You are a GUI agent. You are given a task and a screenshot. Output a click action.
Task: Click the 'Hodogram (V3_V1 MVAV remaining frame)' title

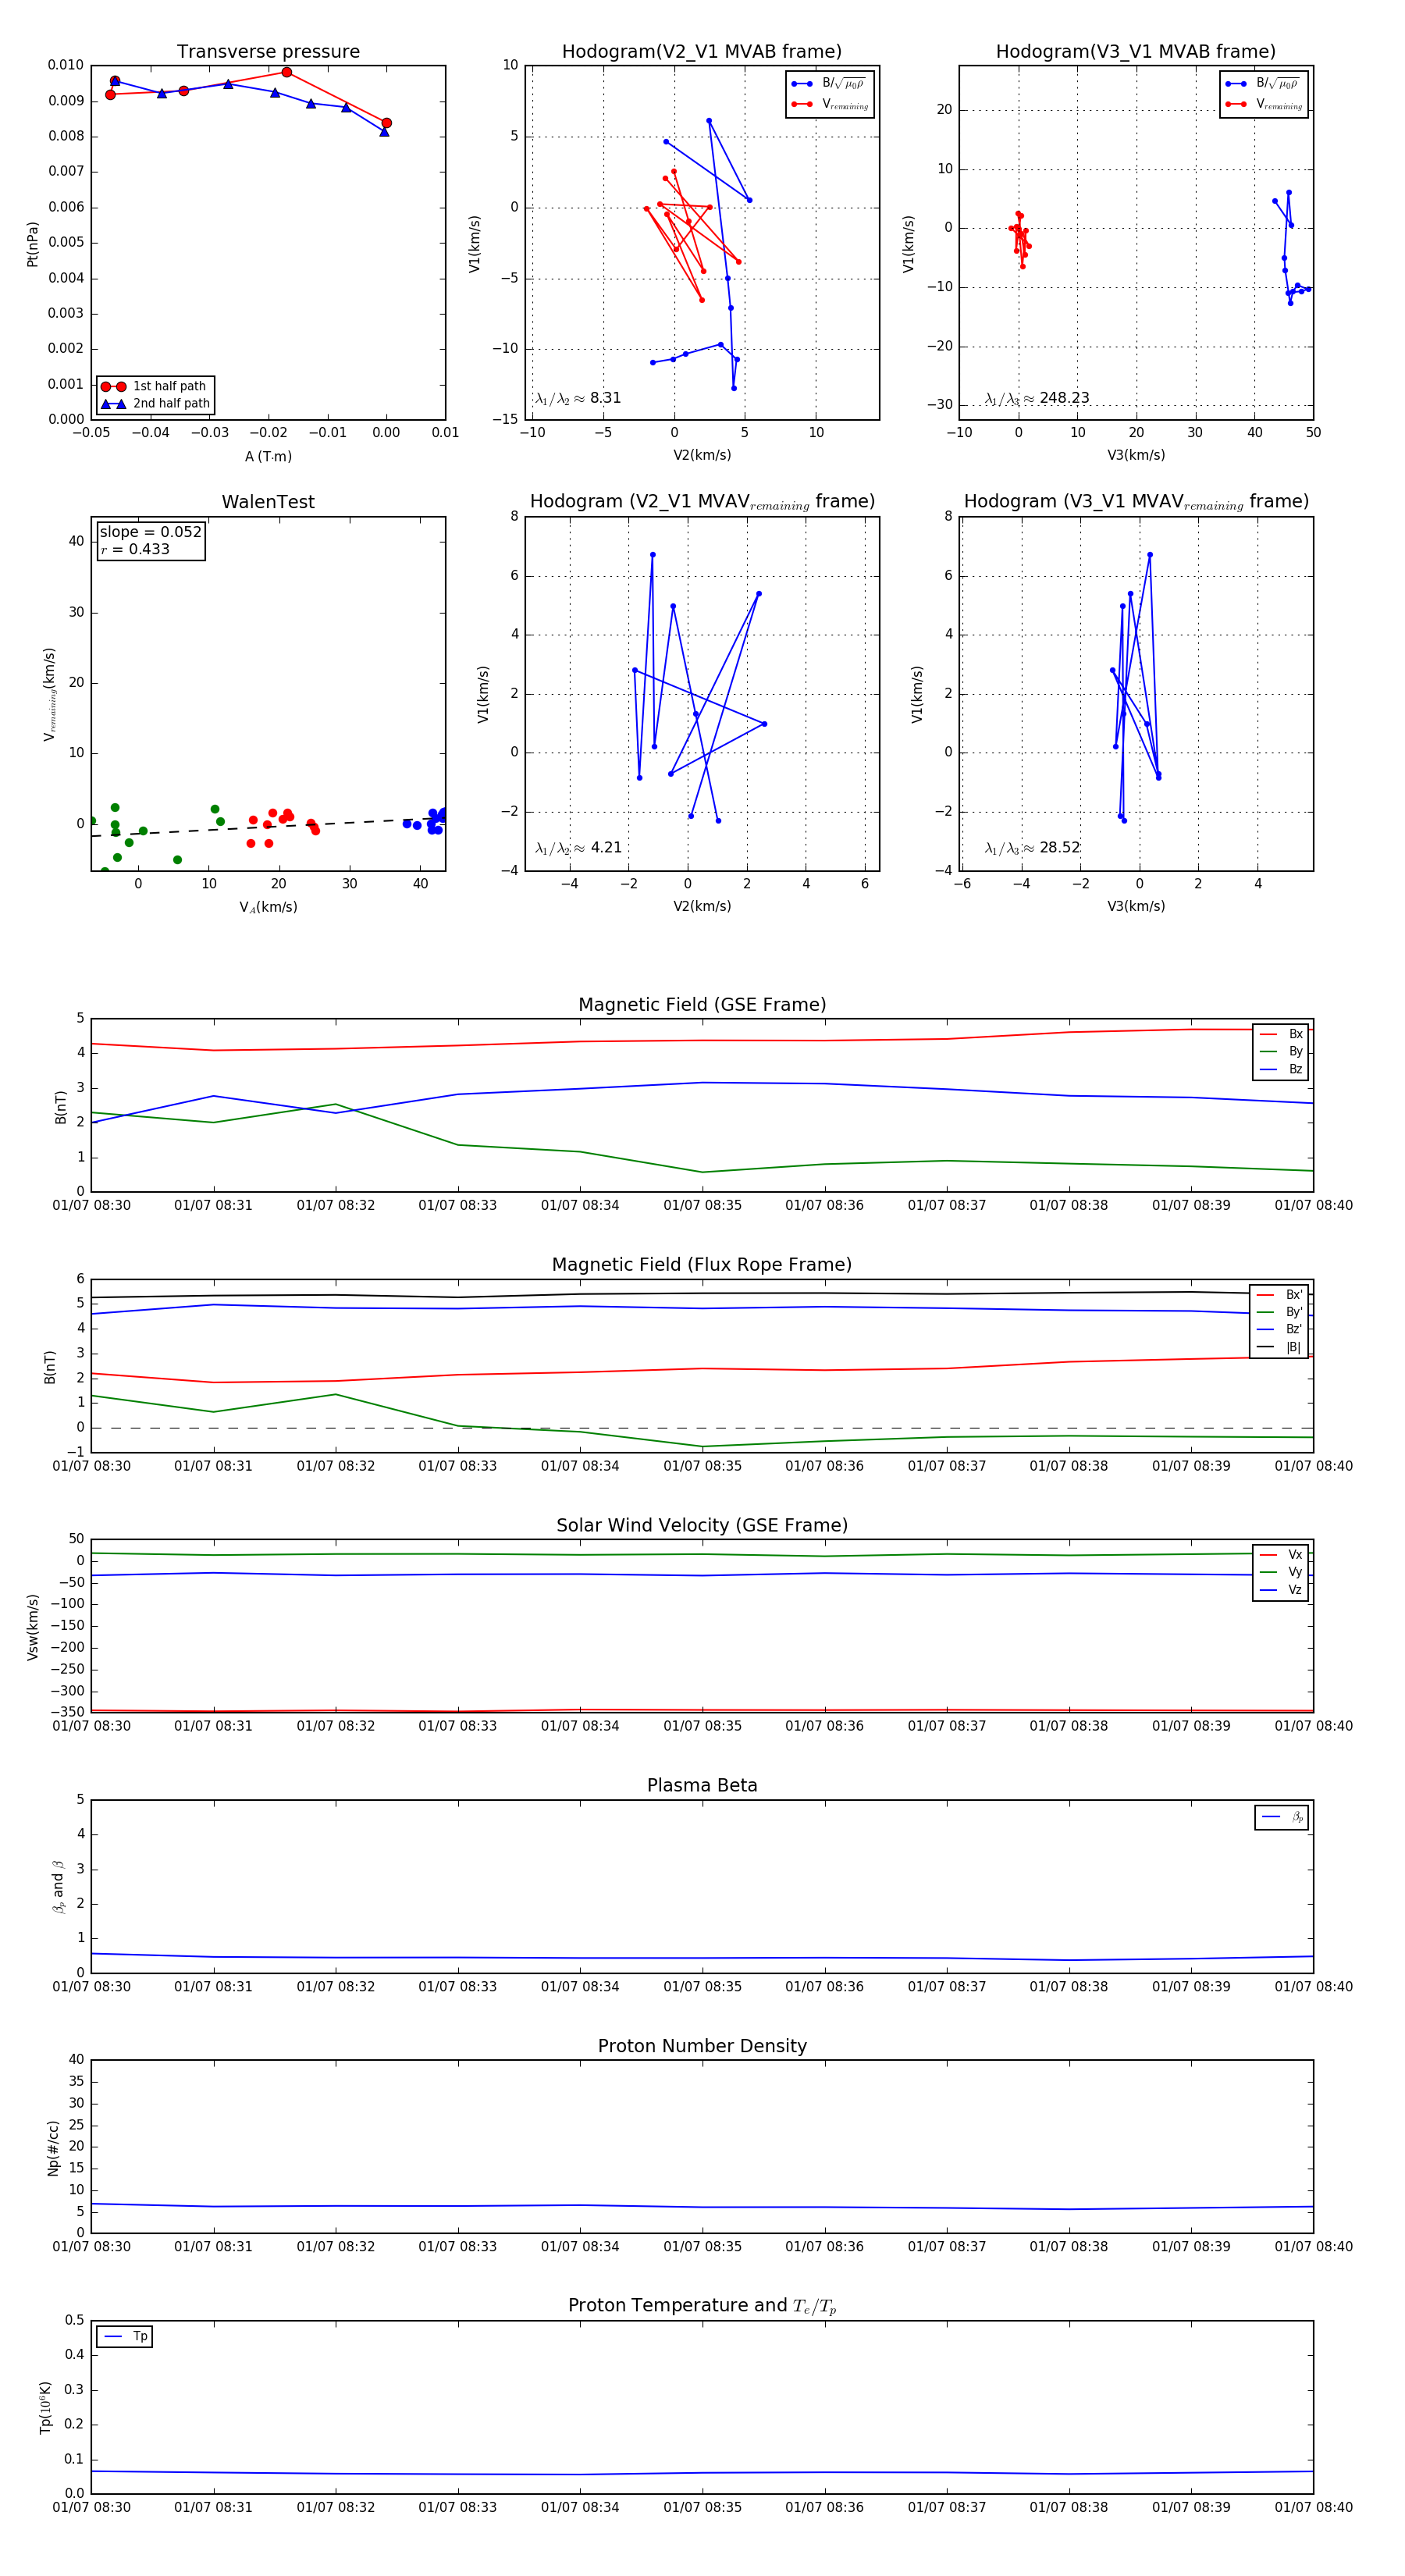tap(1136, 502)
